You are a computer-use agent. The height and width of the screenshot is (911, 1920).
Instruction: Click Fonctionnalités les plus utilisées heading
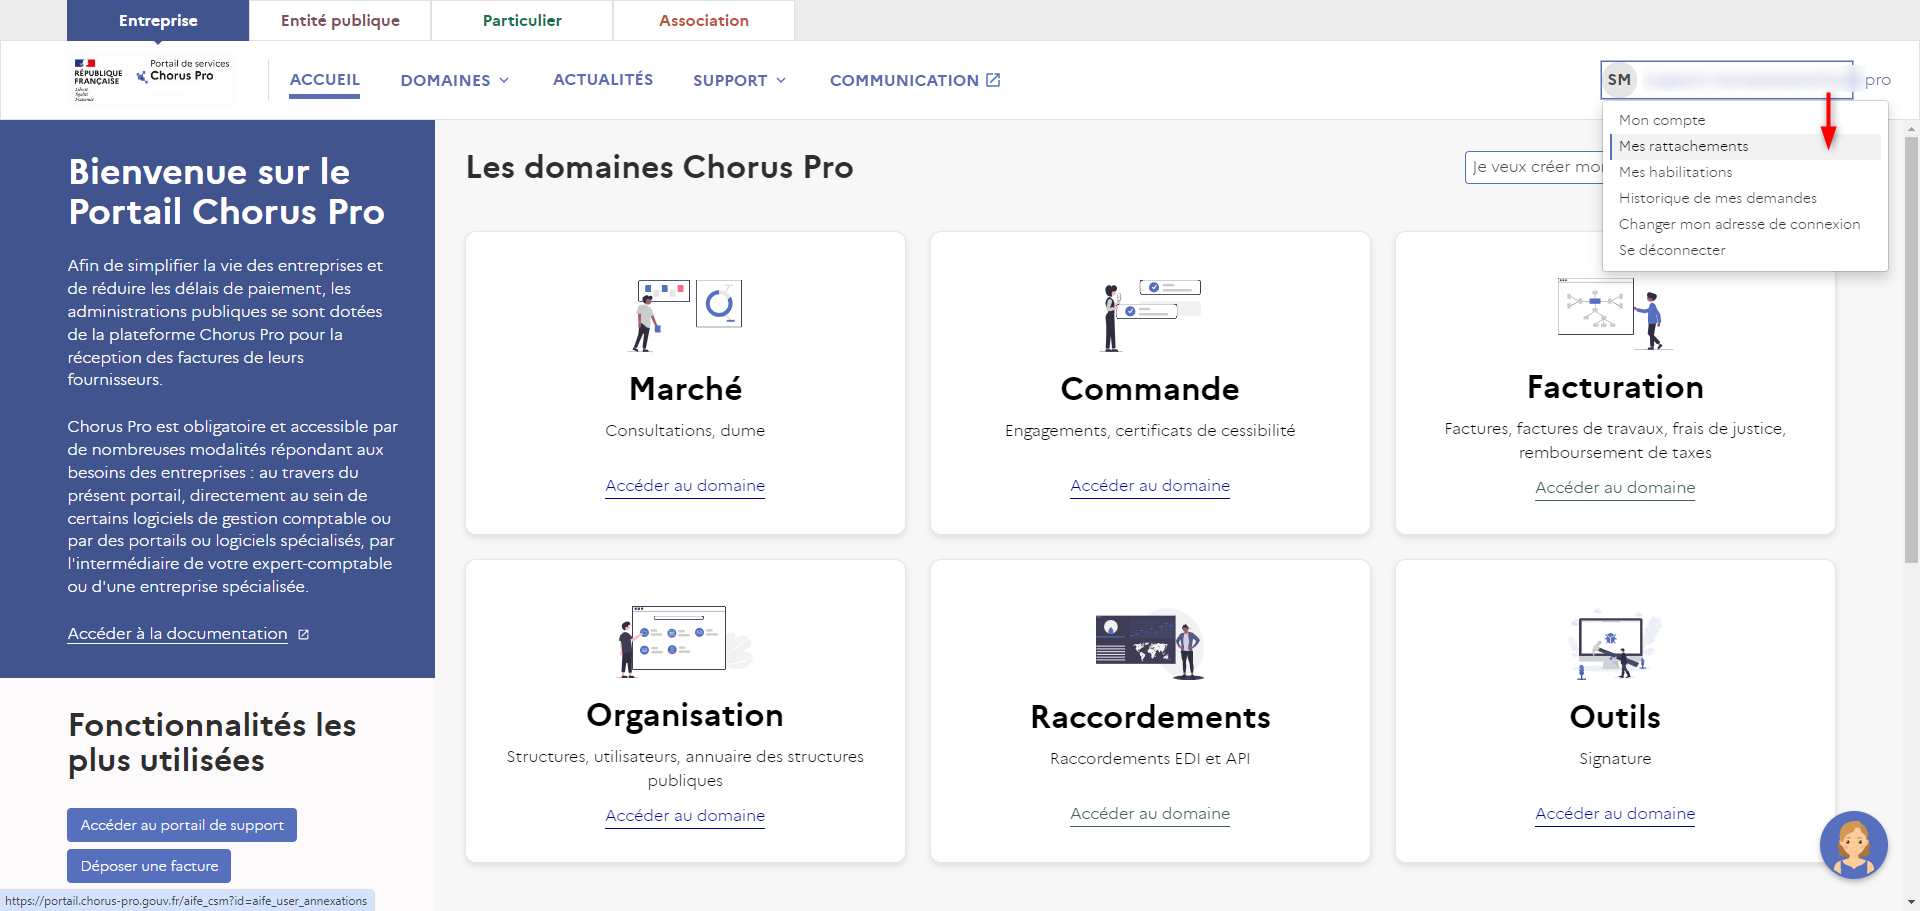[x=212, y=743]
